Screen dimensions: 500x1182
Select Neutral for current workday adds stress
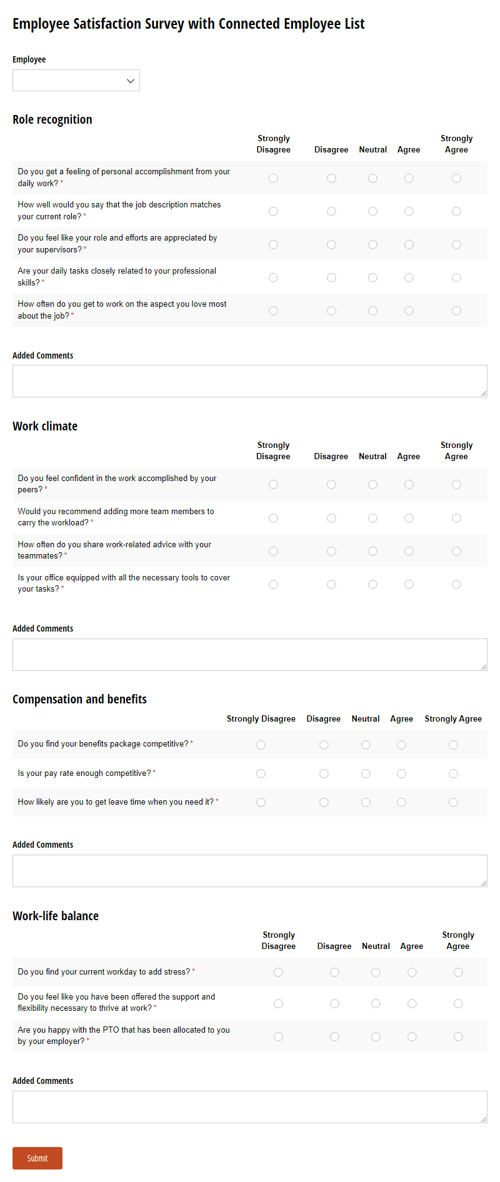pyautogui.click(x=376, y=972)
